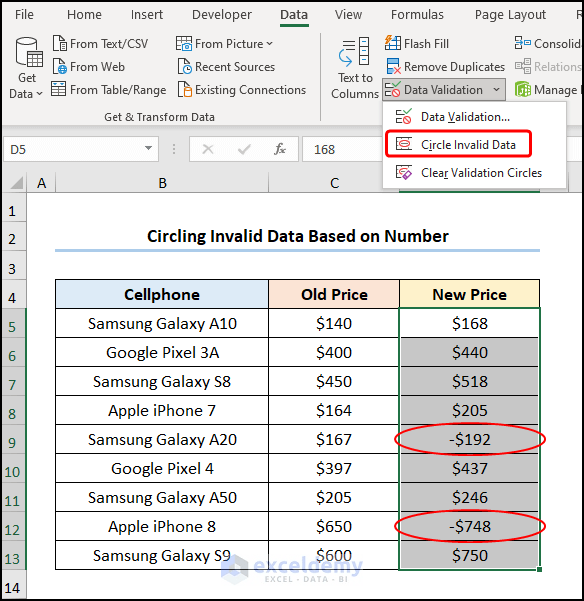Open the Data ribbon tab

point(294,15)
